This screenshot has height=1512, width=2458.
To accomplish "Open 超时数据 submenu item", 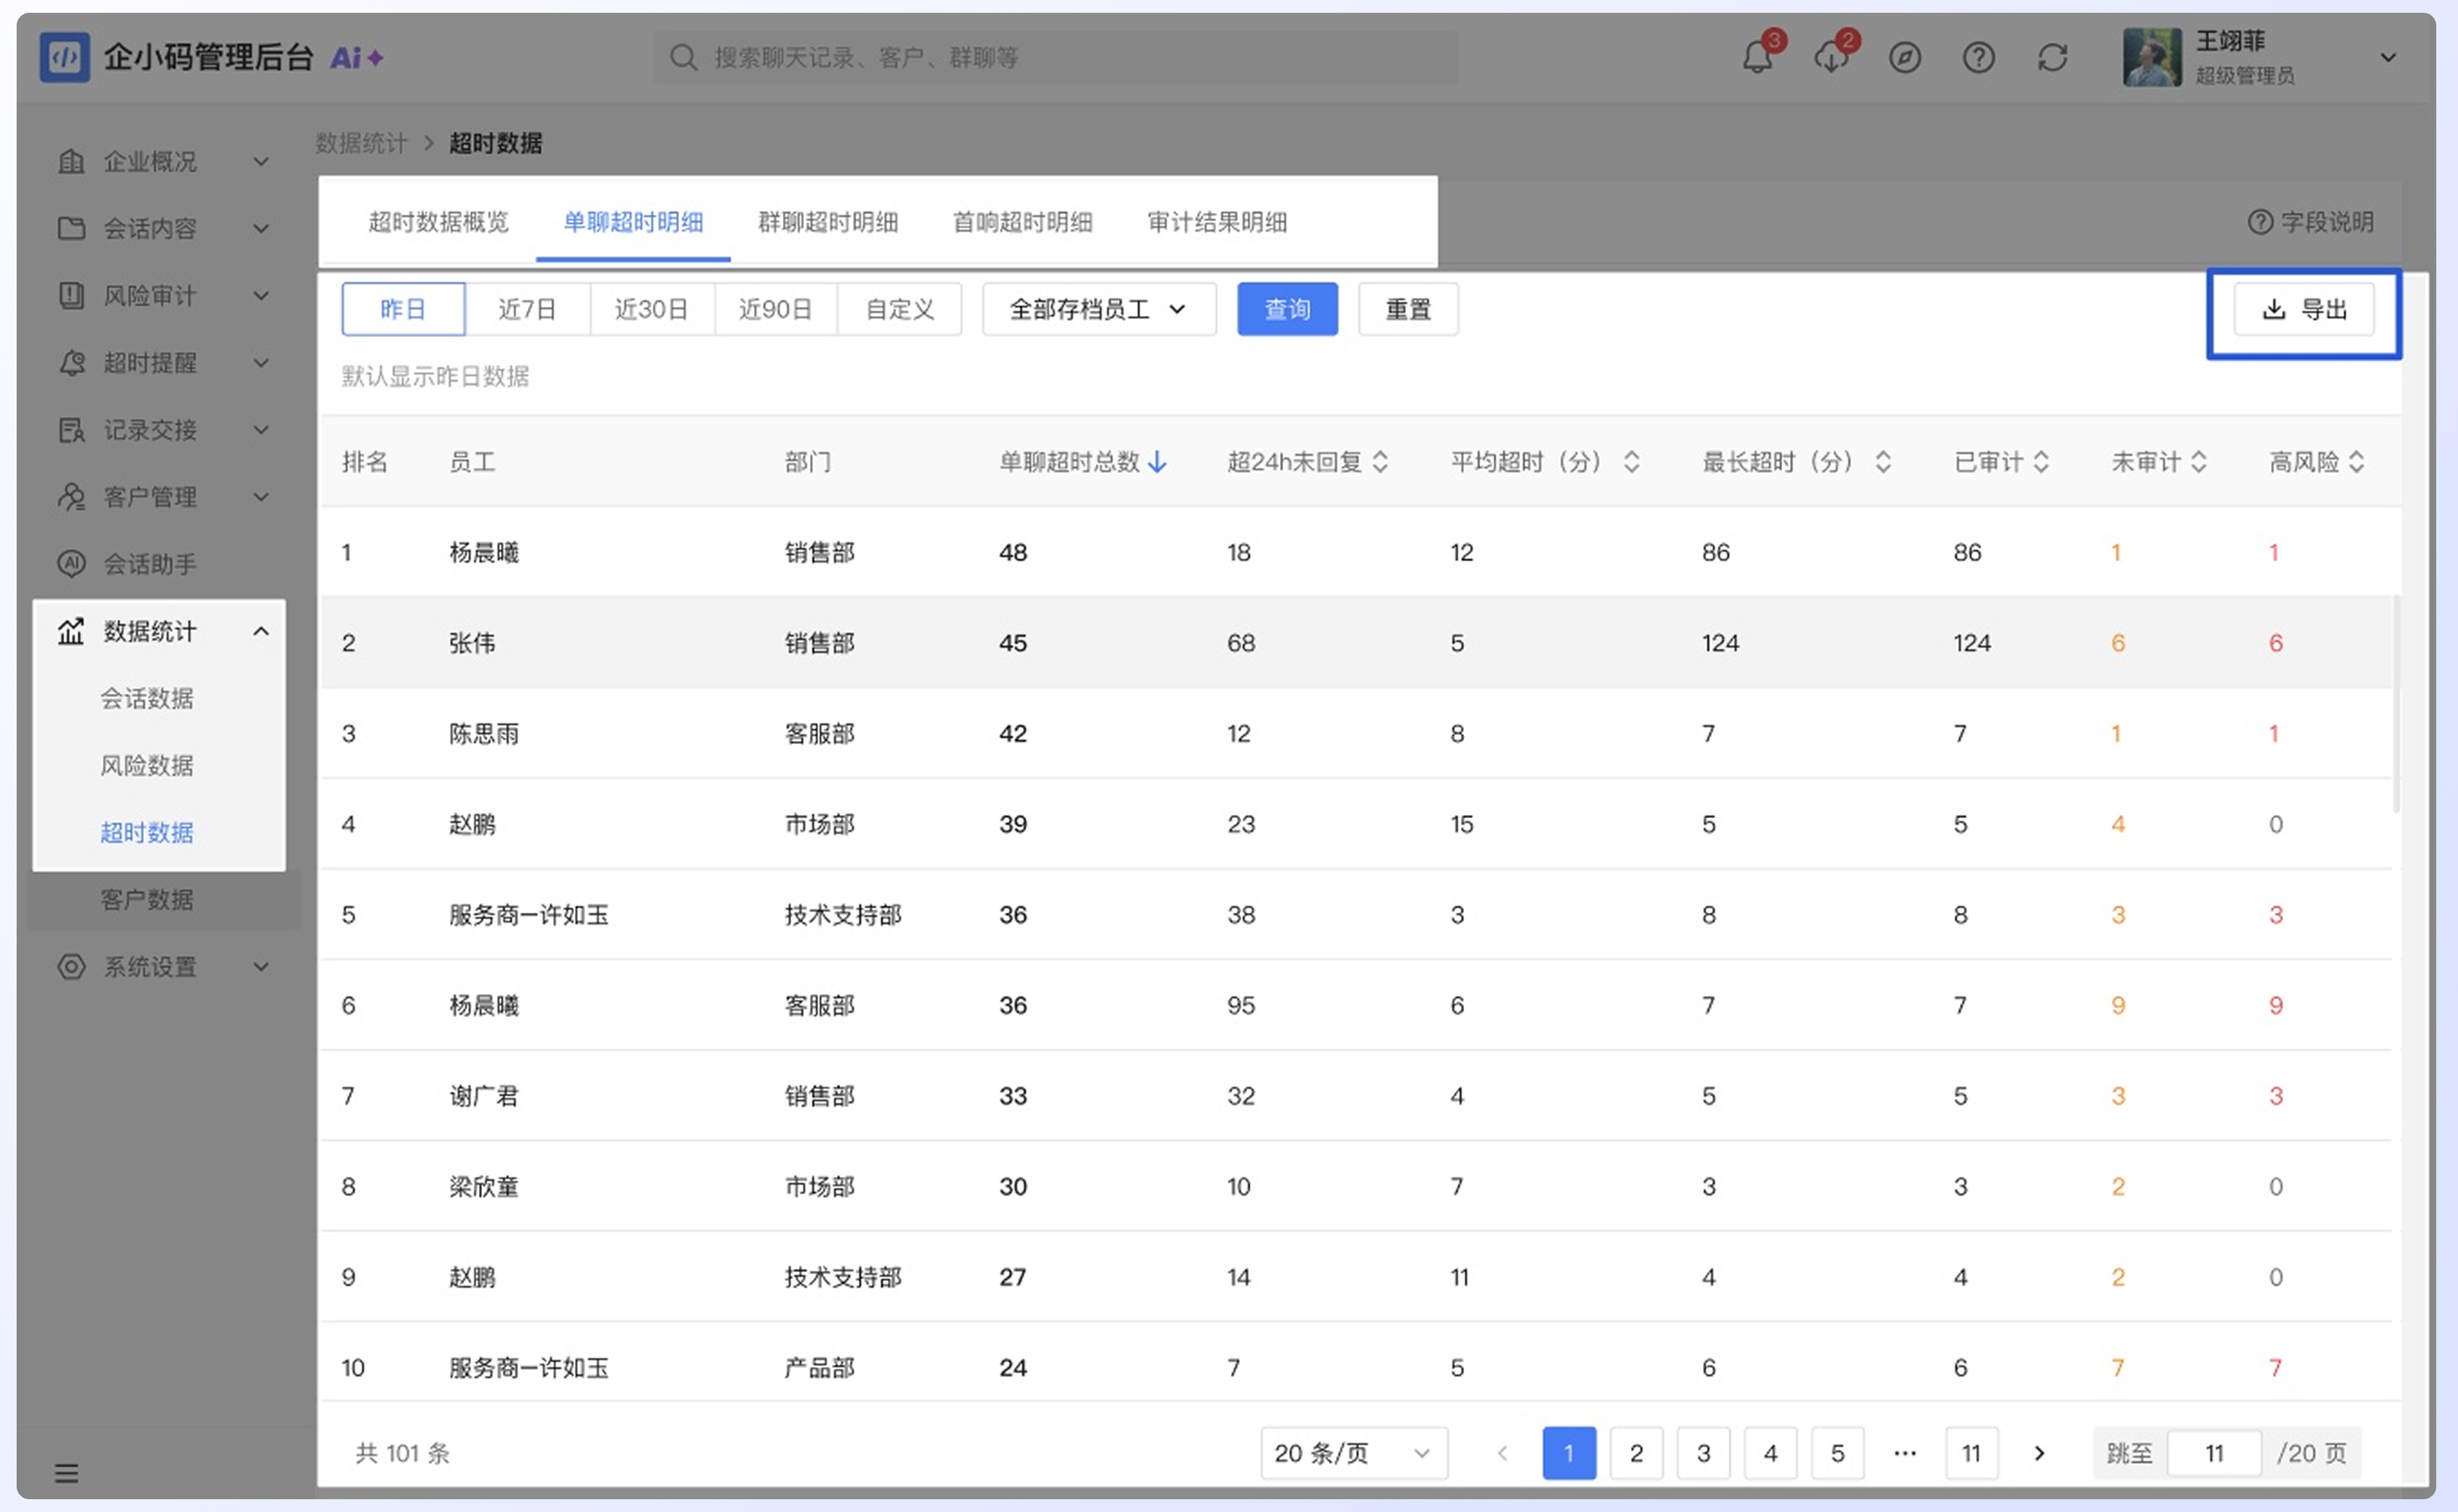I will (x=147, y=832).
